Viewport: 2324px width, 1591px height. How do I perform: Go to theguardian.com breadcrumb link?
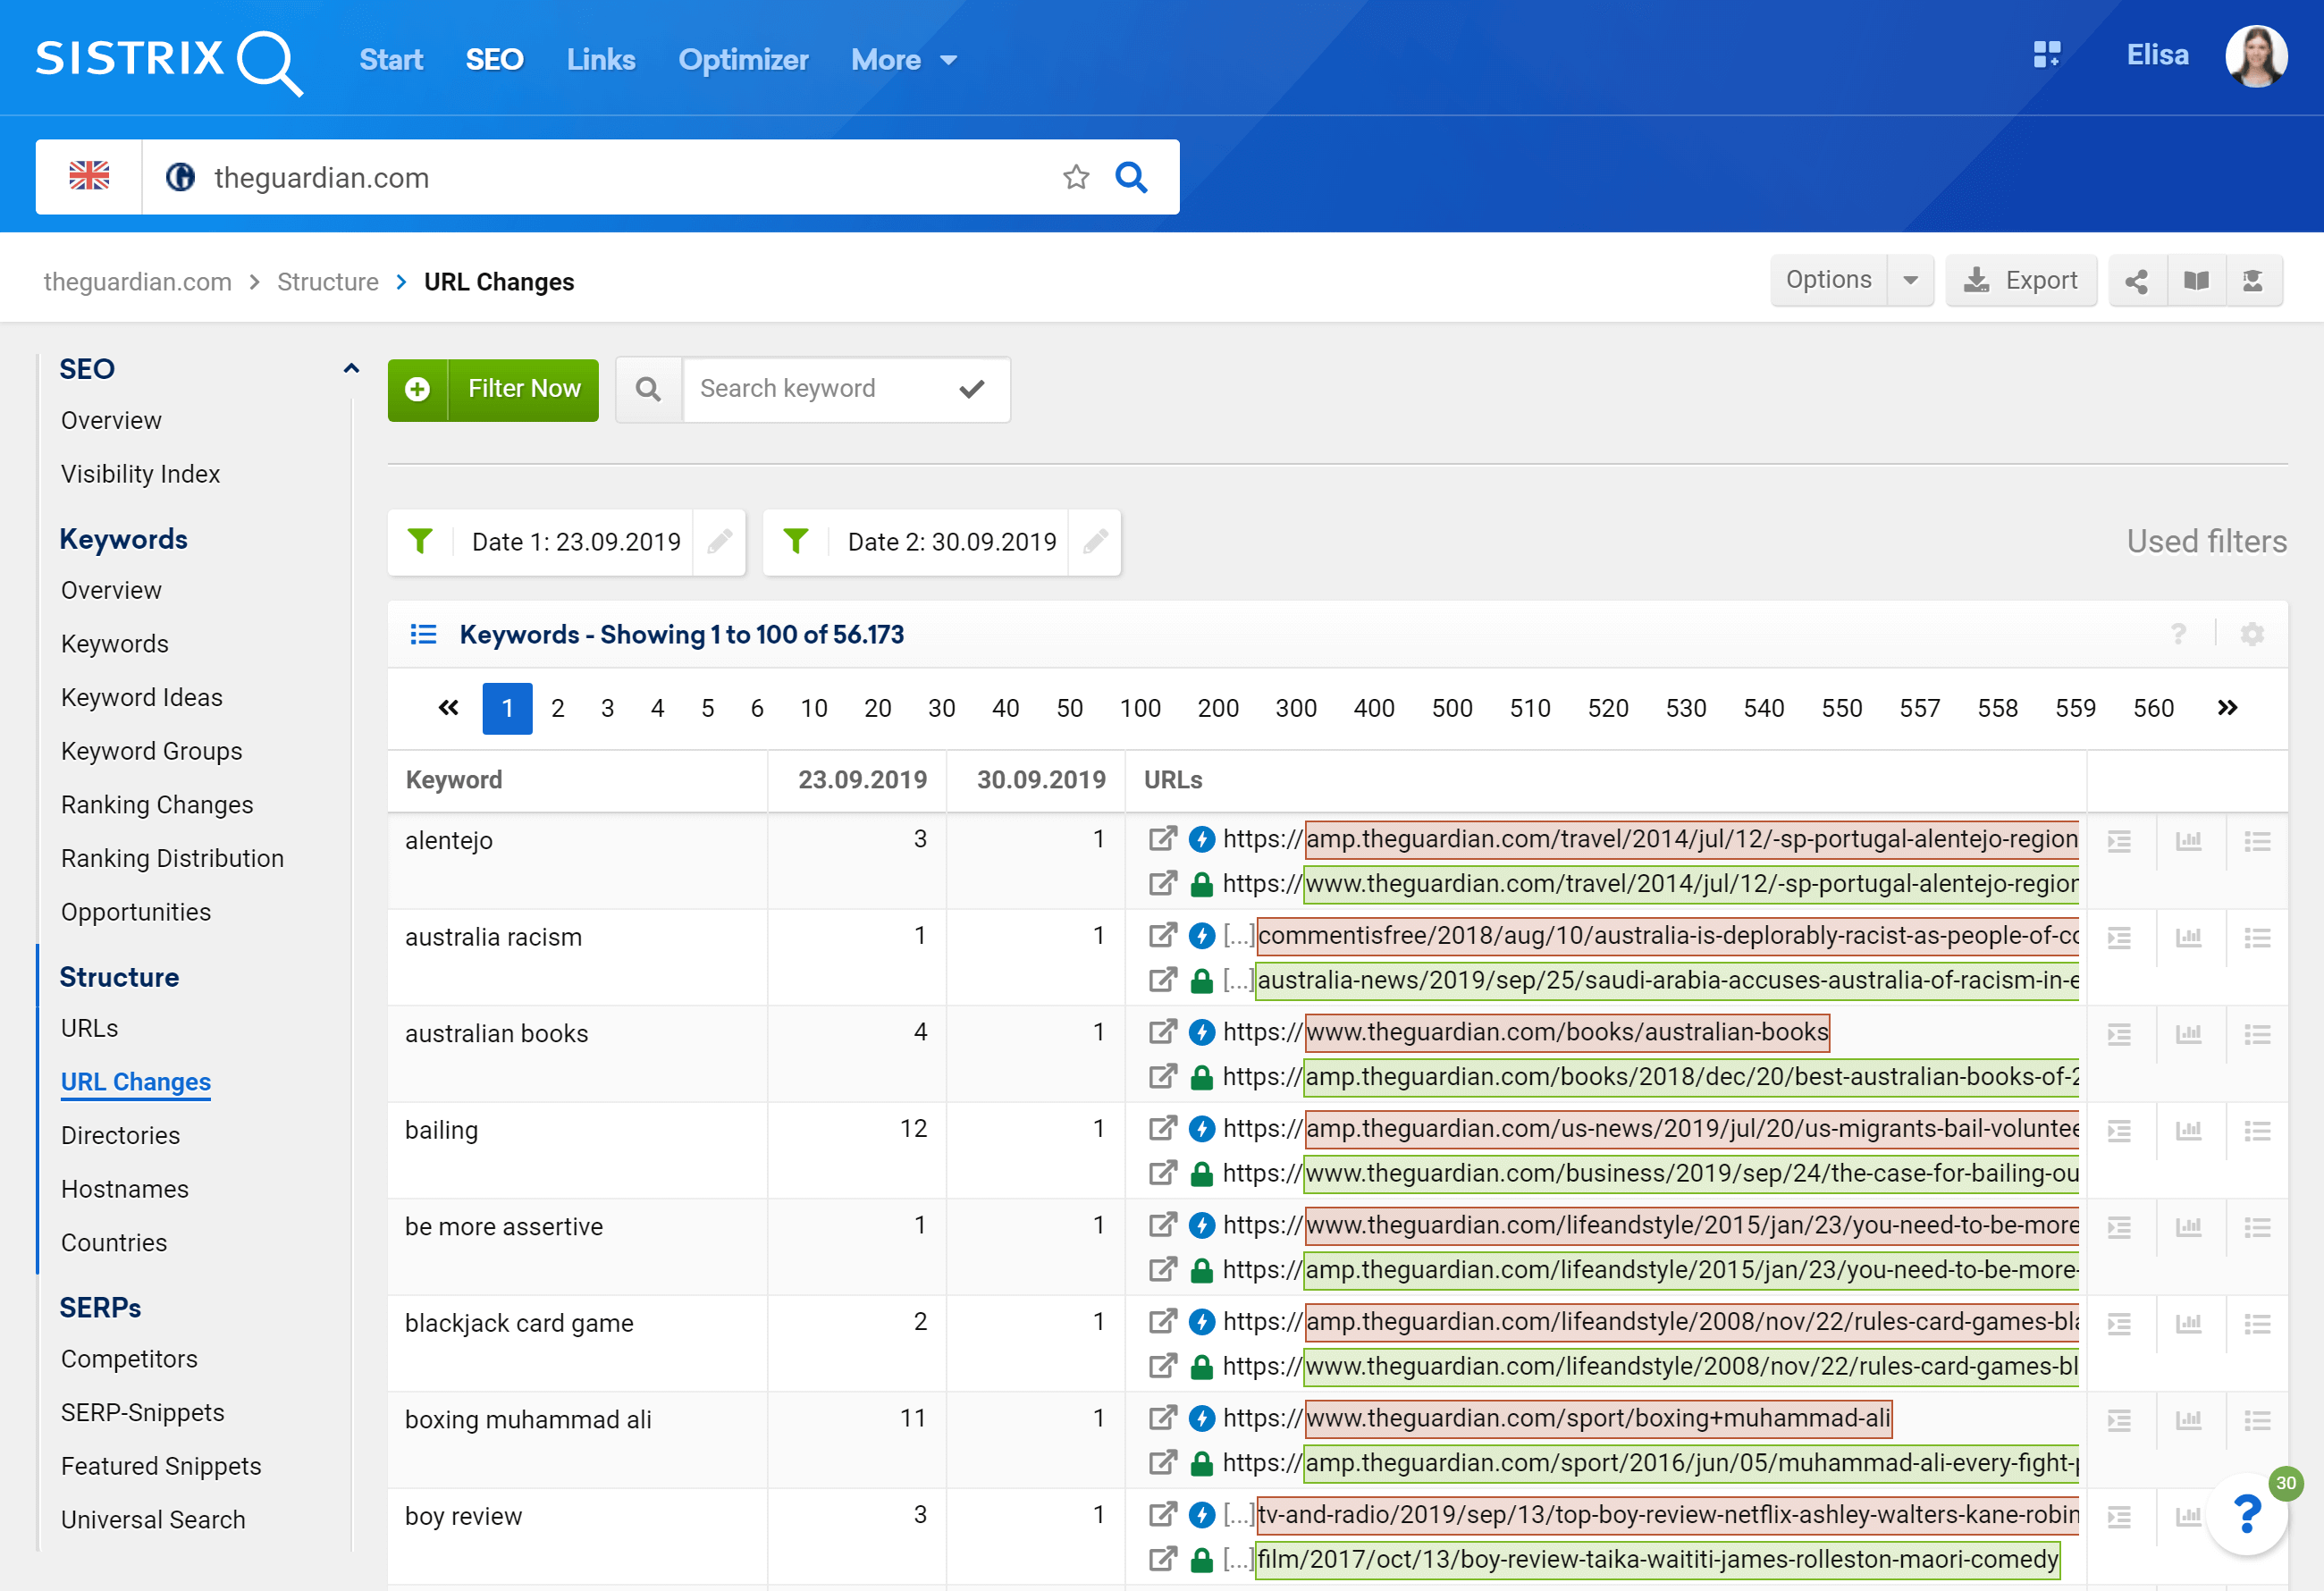[x=137, y=282]
